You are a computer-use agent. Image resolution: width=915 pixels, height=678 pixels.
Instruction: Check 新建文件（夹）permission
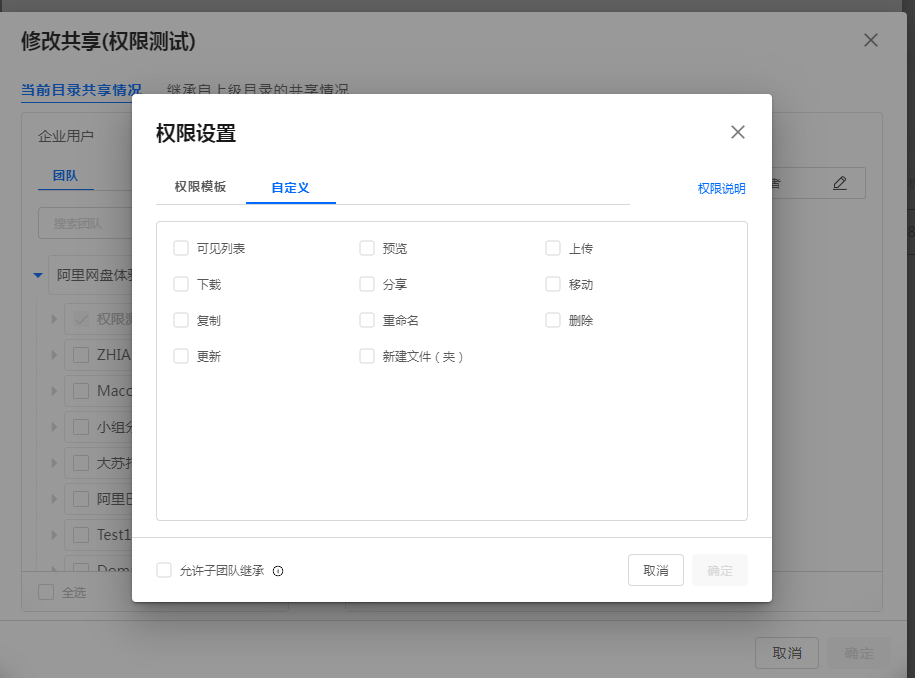tap(367, 356)
